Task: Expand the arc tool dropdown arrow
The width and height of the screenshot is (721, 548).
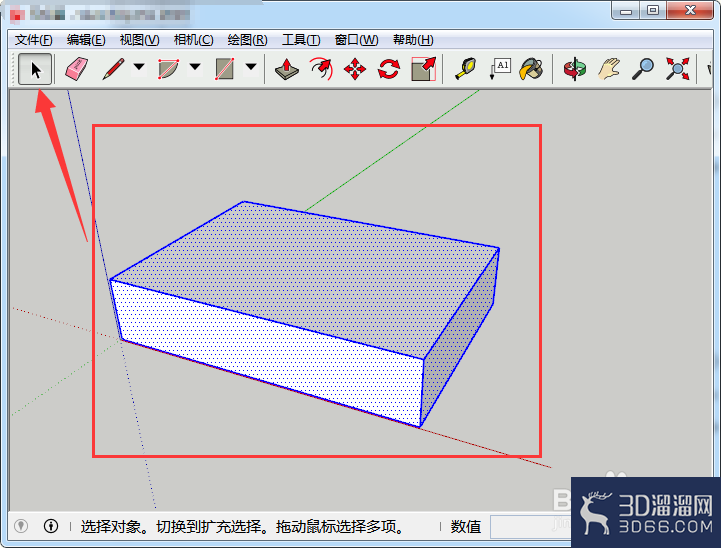Action: (195, 67)
